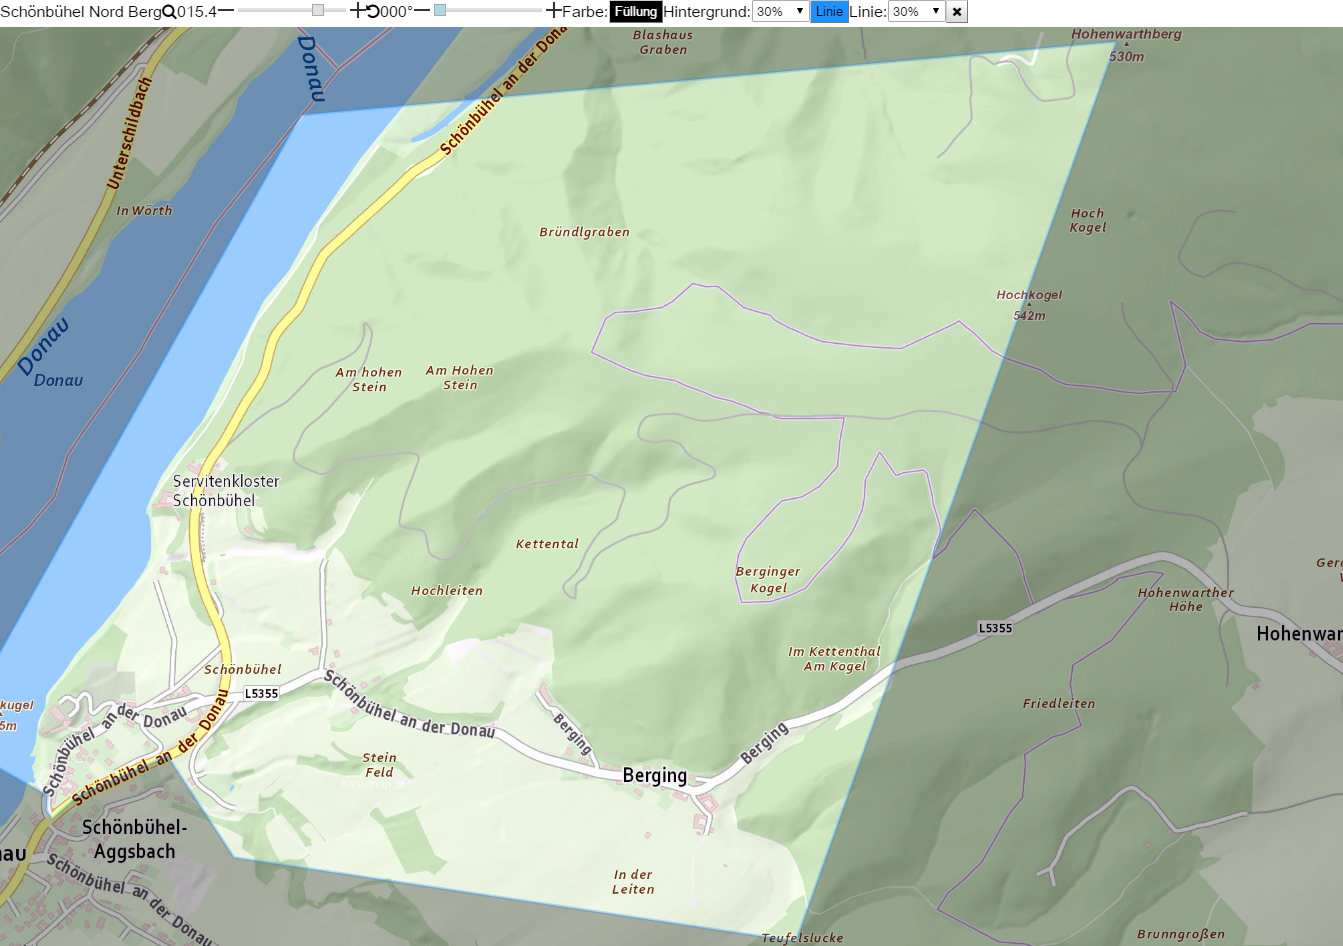Click the Berging village label

click(x=655, y=776)
